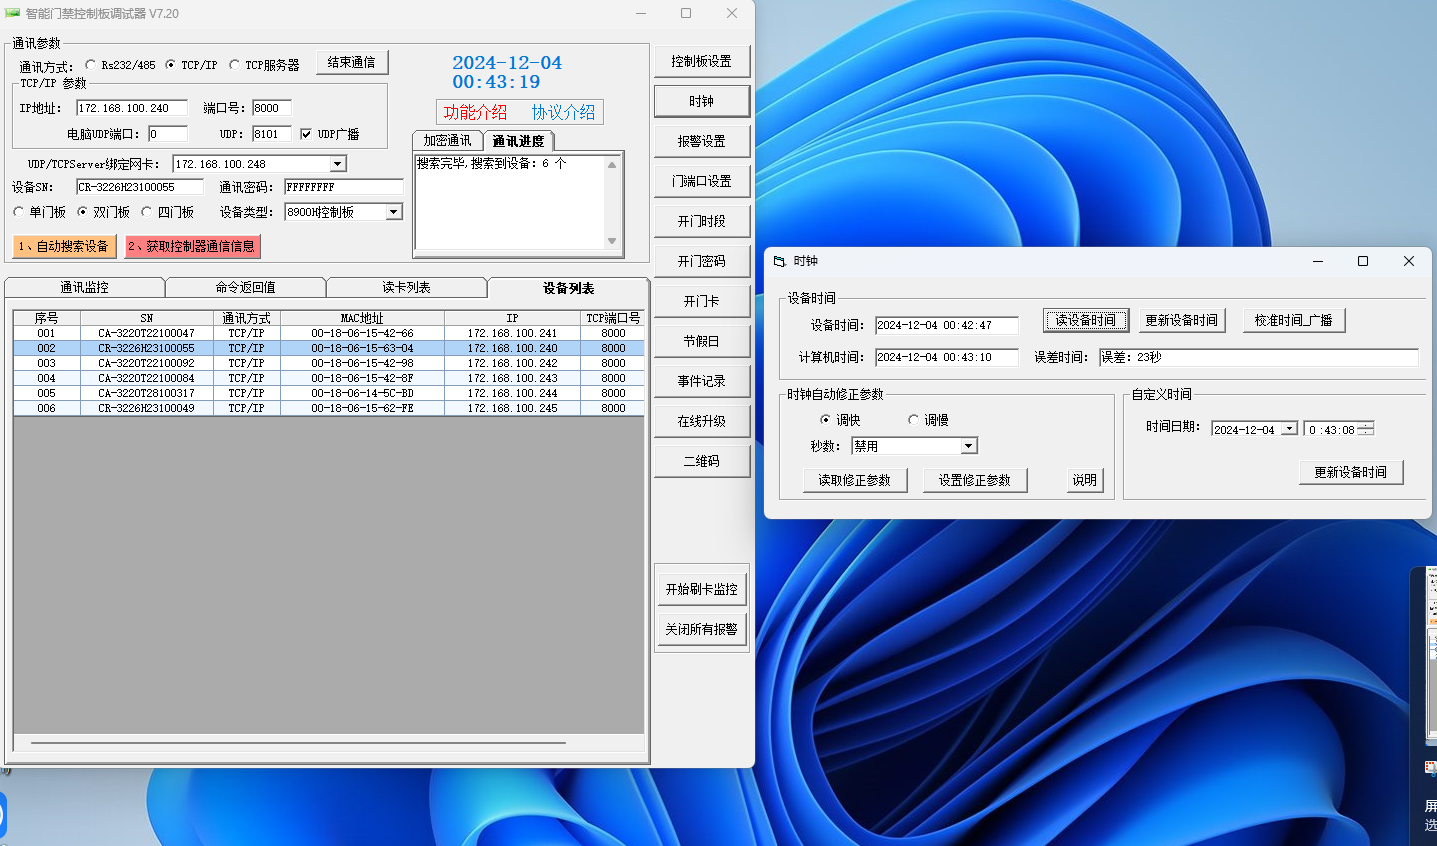Expand the 设备类型 dropdown
This screenshot has width=1437, height=846.
(x=394, y=212)
